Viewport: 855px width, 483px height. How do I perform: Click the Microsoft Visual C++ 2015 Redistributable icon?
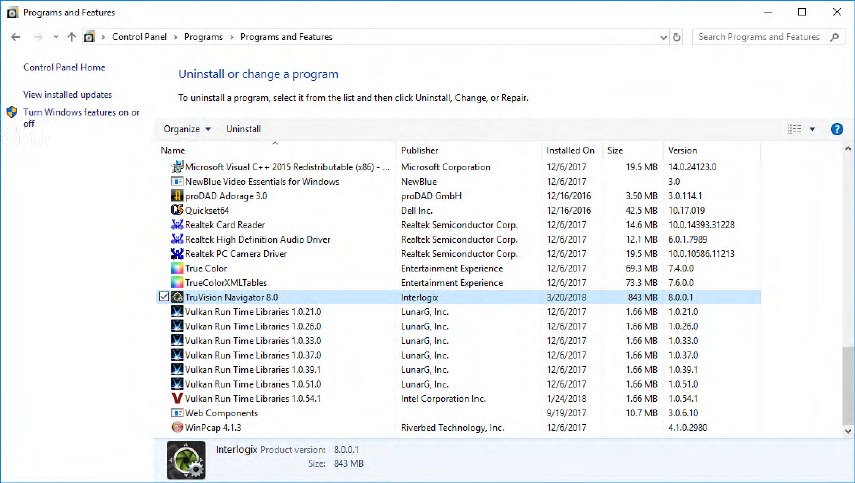177,167
